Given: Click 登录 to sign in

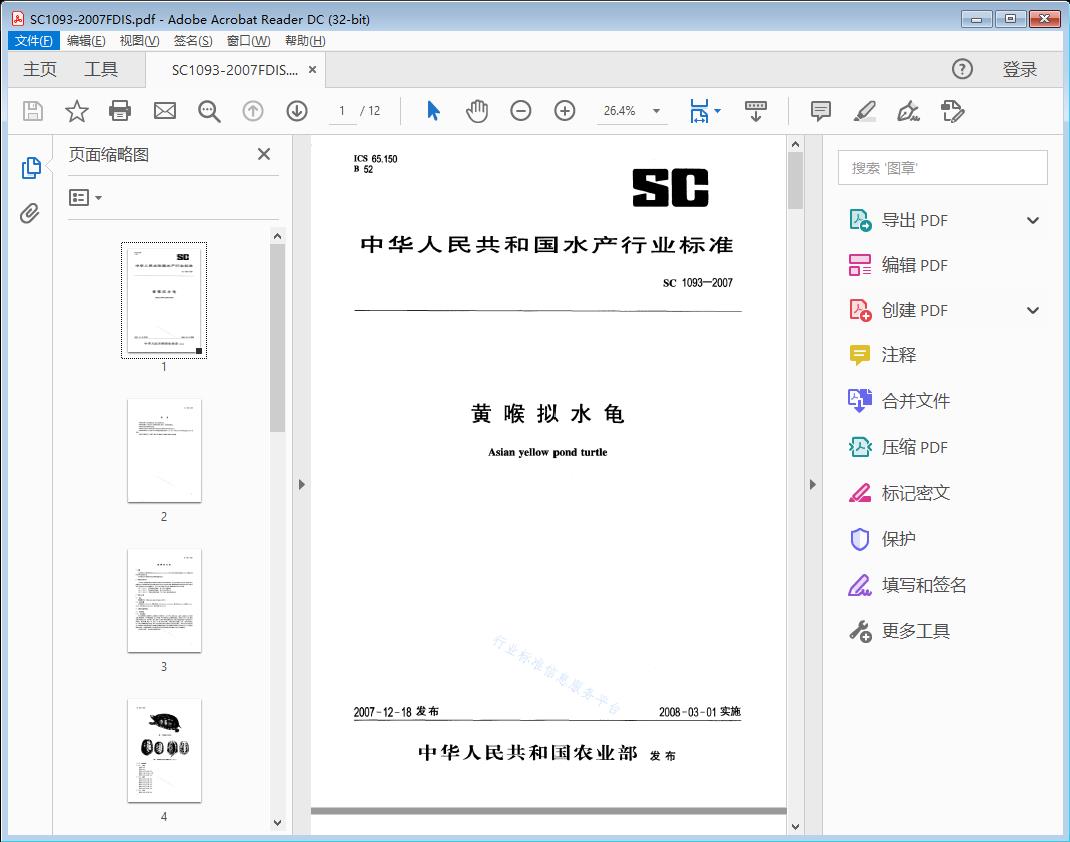Looking at the screenshot, I should point(1022,69).
